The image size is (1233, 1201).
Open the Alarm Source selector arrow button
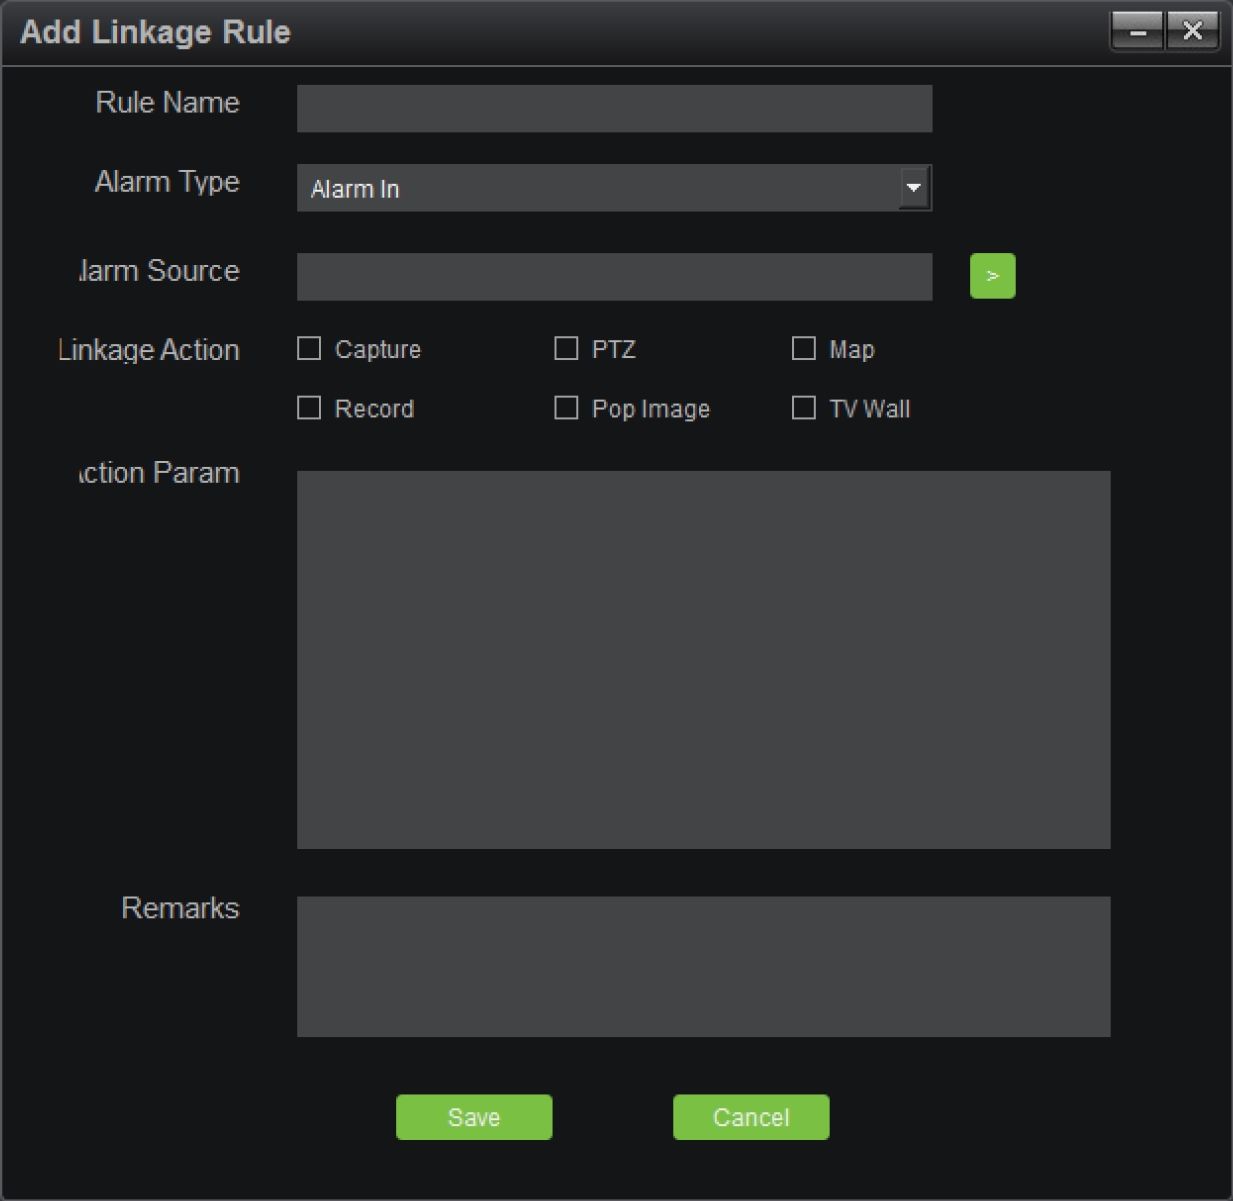[x=992, y=276]
